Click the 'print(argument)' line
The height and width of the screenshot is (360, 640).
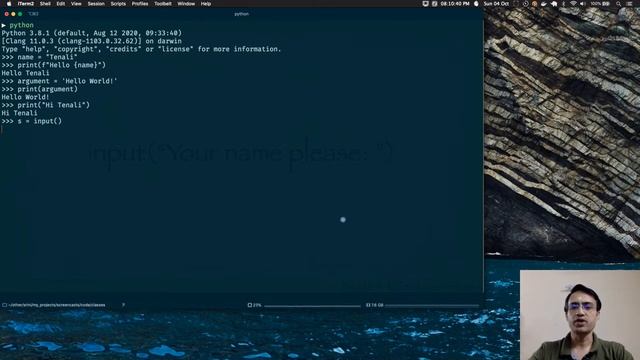(40, 89)
